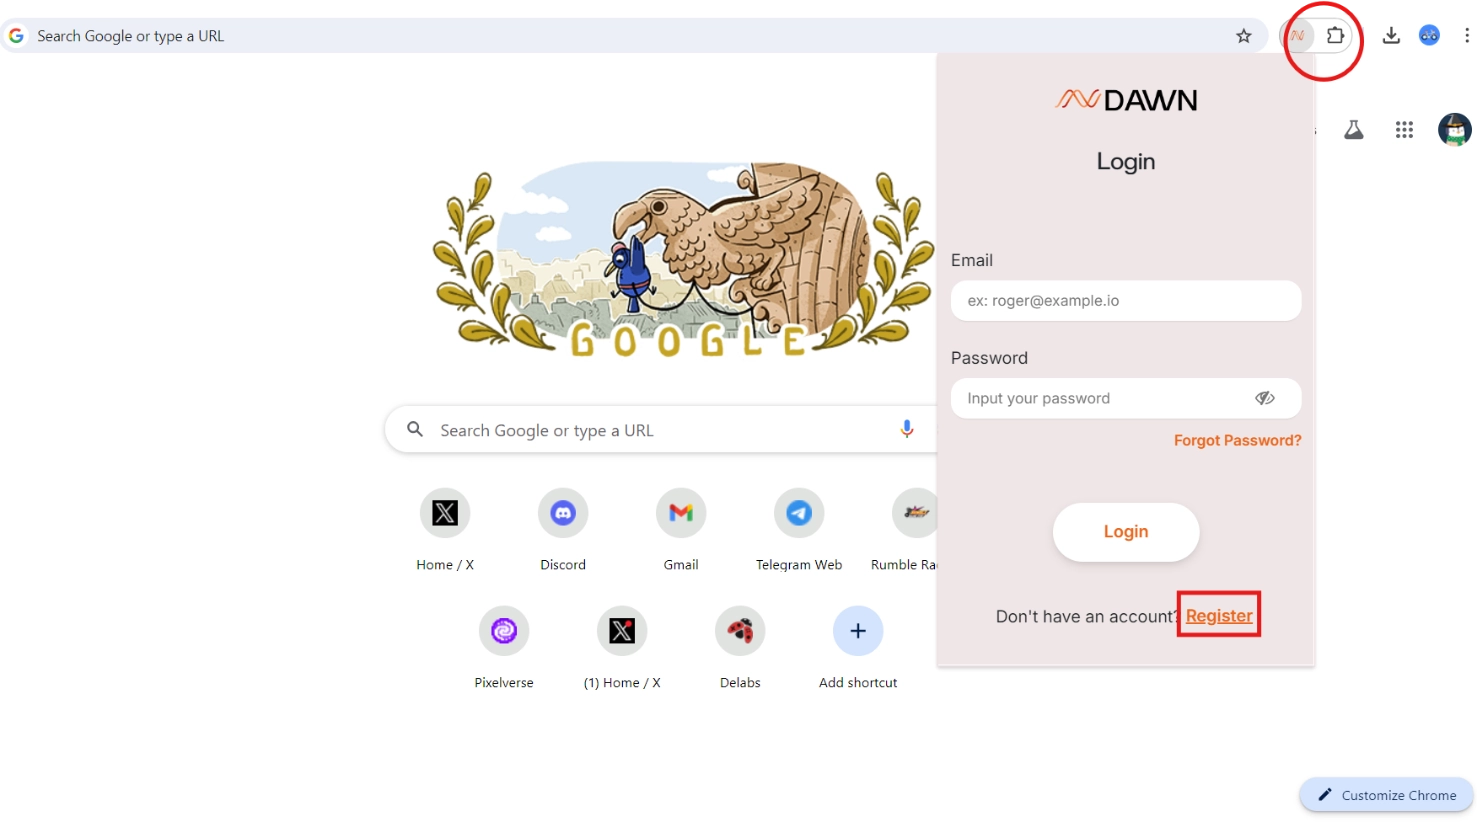1477x822 pixels.
Task: Toggle password visibility eye icon
Action: [x=1265, y=398]
